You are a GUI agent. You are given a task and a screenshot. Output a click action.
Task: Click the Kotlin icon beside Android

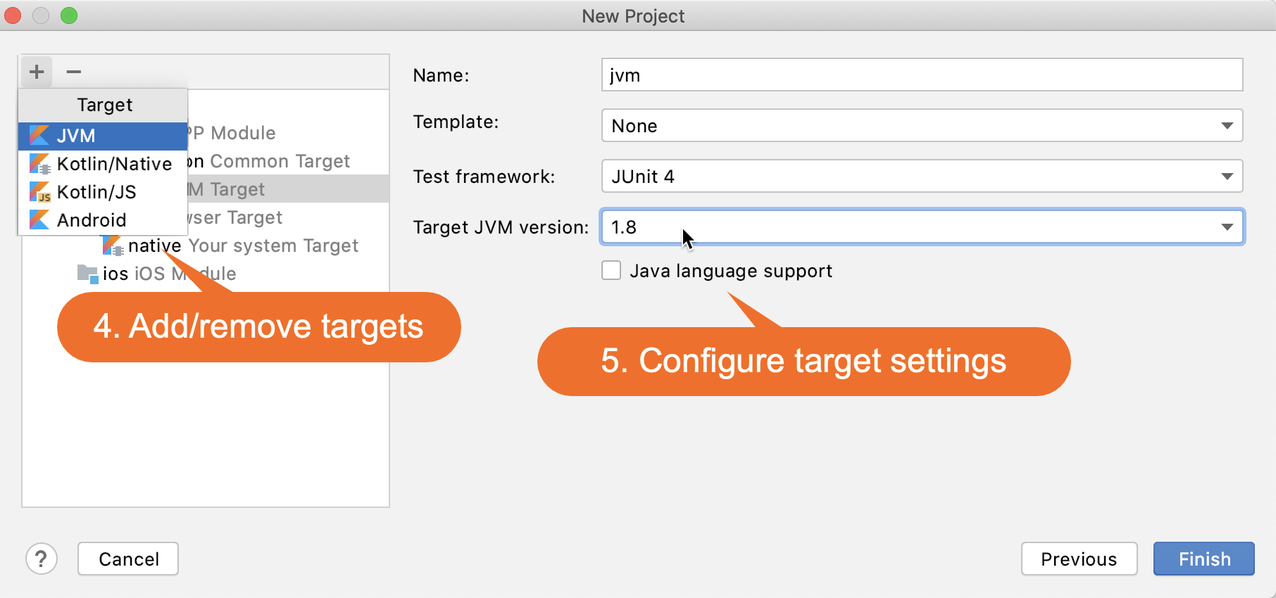coord(40,220)
